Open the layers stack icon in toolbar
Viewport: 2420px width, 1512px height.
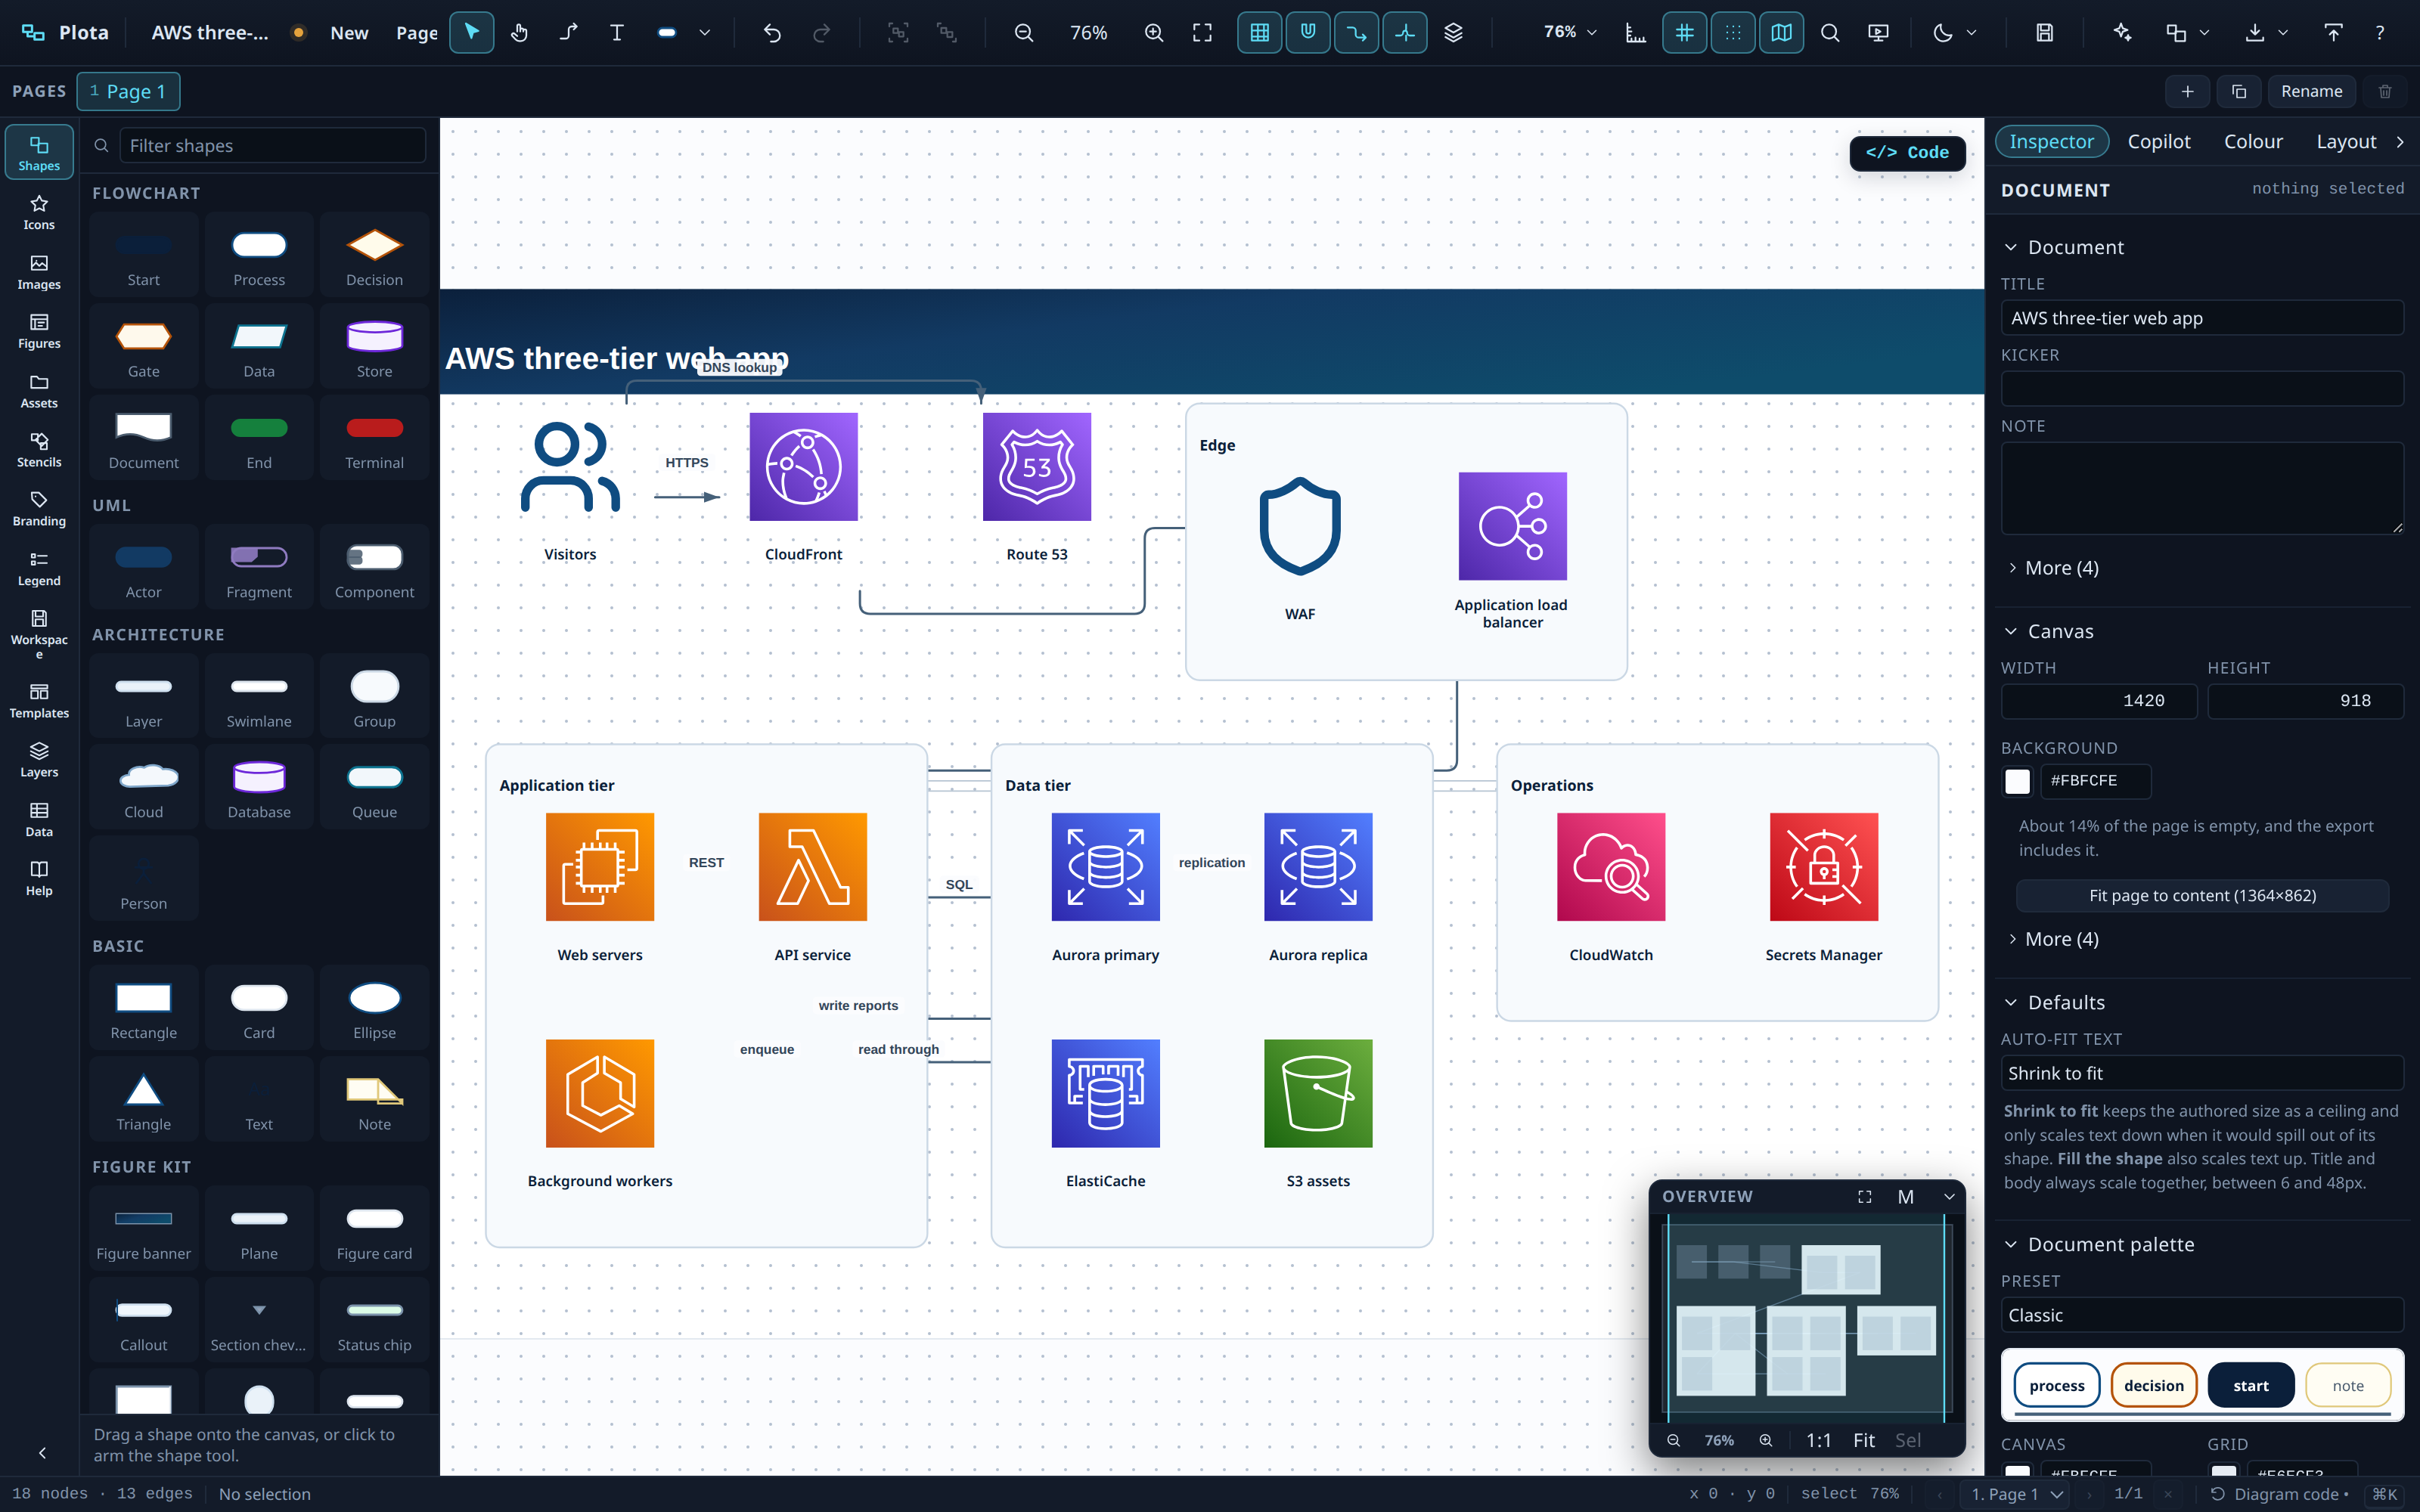(1453, 33)
